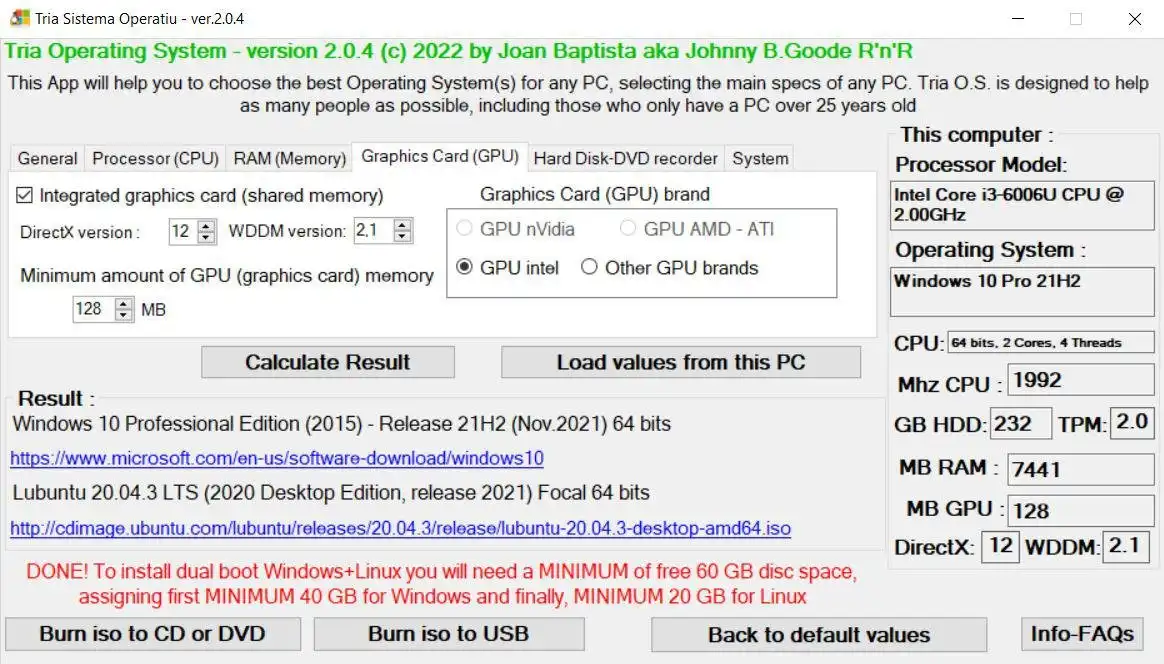Click the GPU memory MB value field

[94, 309]
